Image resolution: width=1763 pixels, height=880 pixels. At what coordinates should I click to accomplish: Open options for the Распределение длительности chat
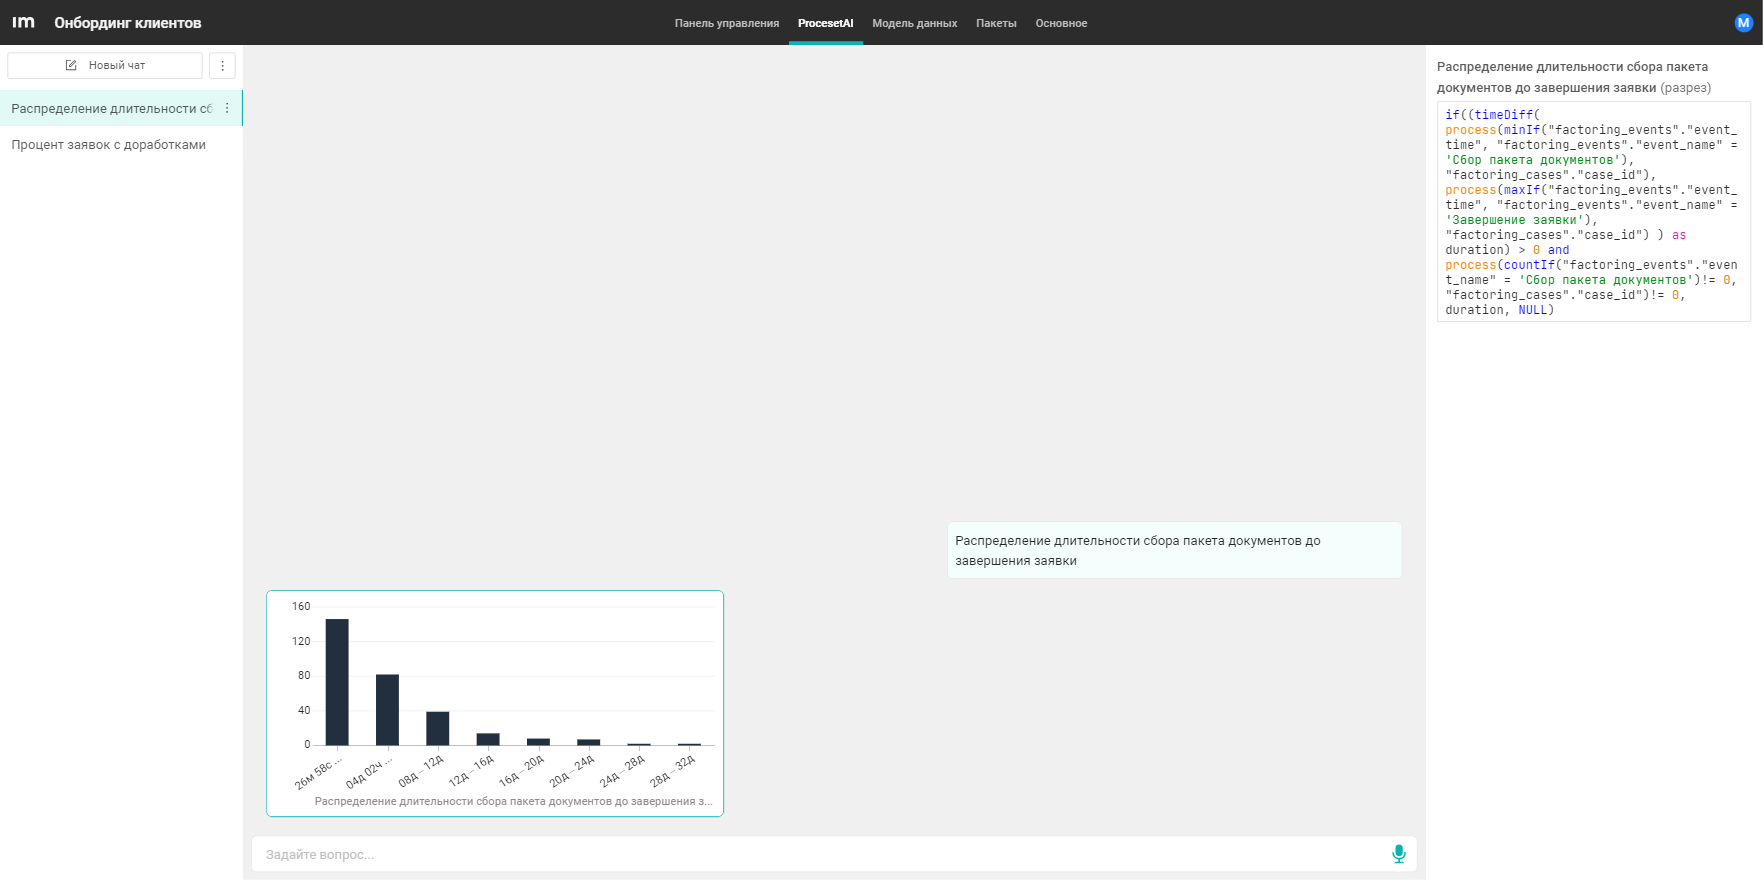click(x=227, y=108)
